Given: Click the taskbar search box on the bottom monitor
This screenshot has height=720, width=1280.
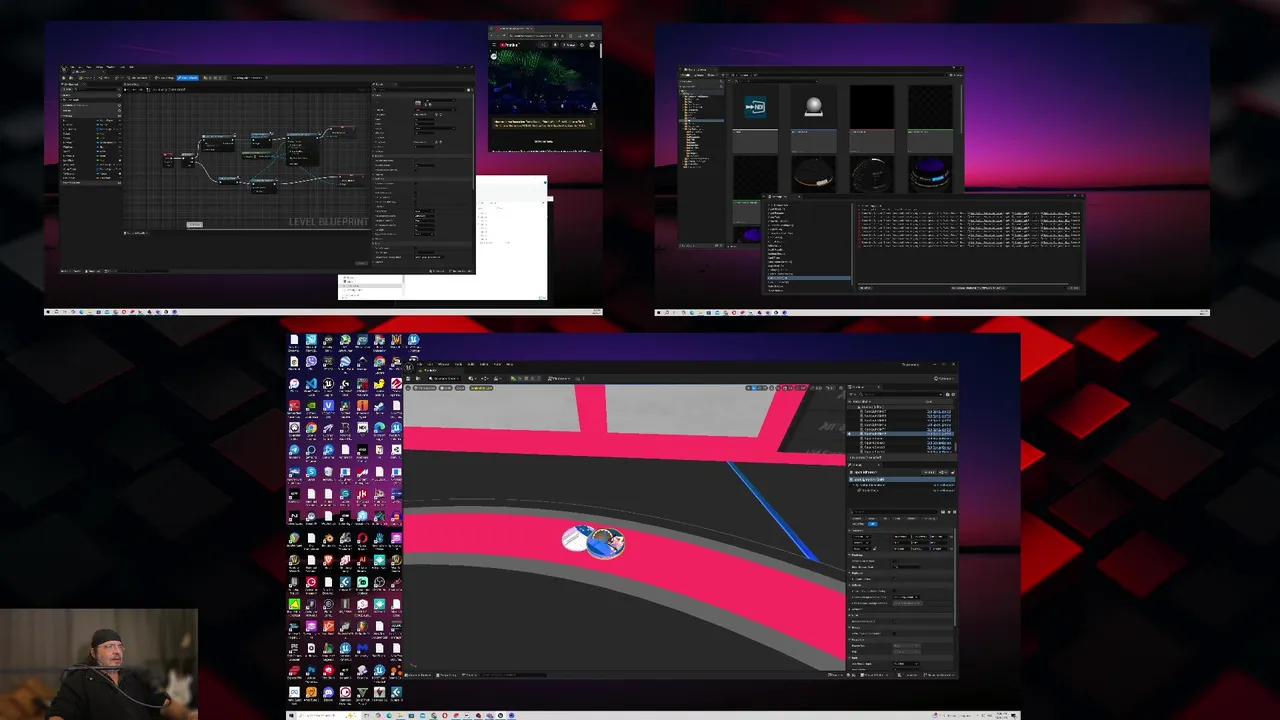Looking at the screenshot, I should (327, 715).
